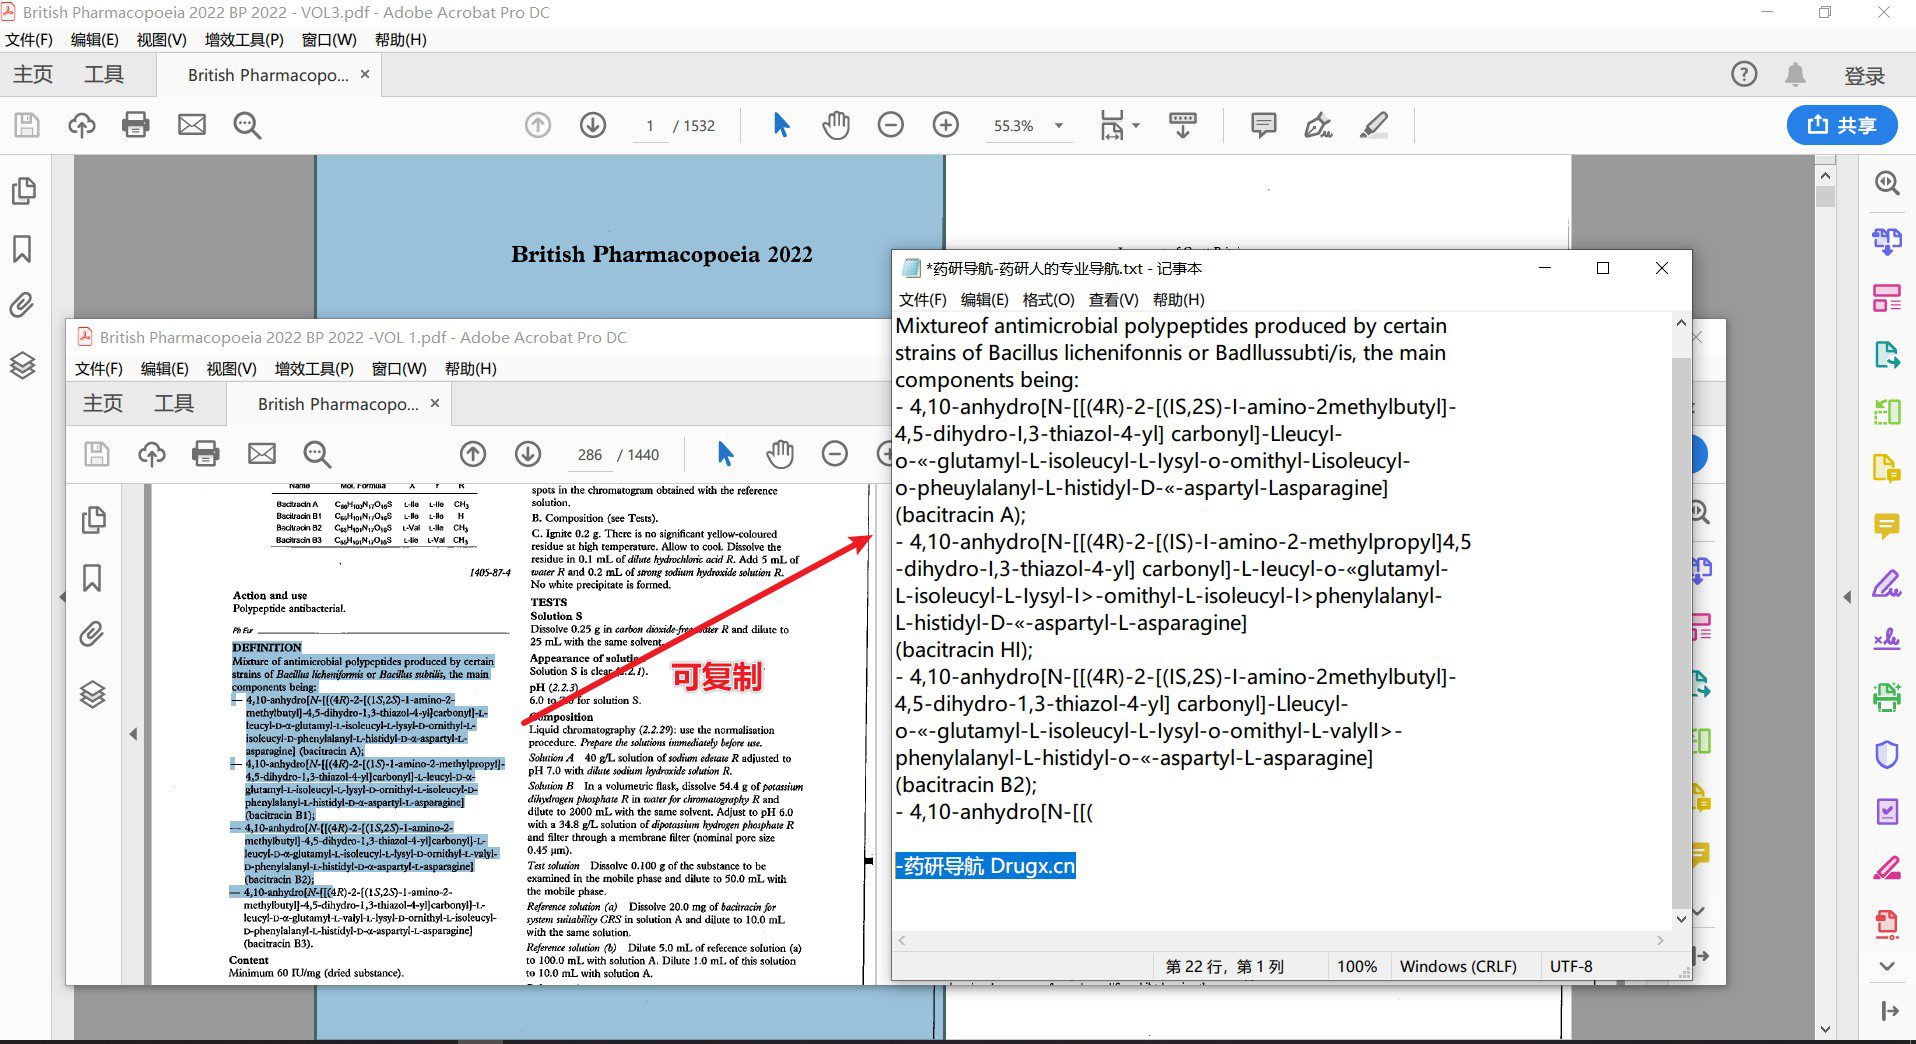Open Export PDF tool in right tools pane

(1887, 354)
